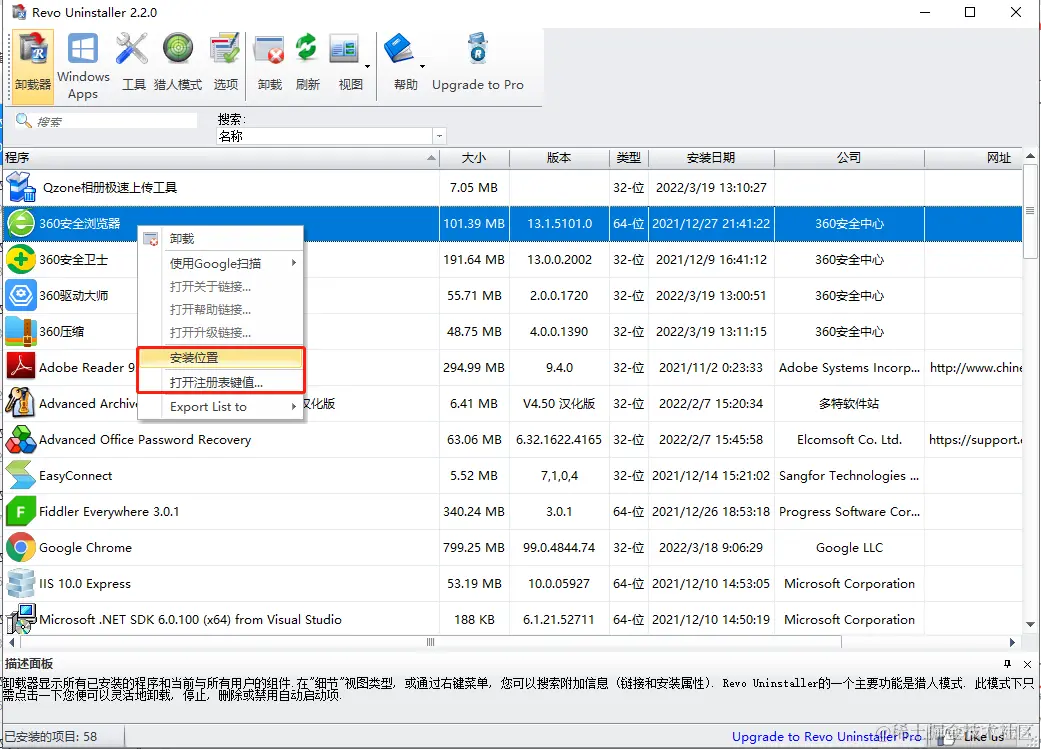Sort programs by the 大小 column header
Screen dimensions: 1041x749
(474, 158)
